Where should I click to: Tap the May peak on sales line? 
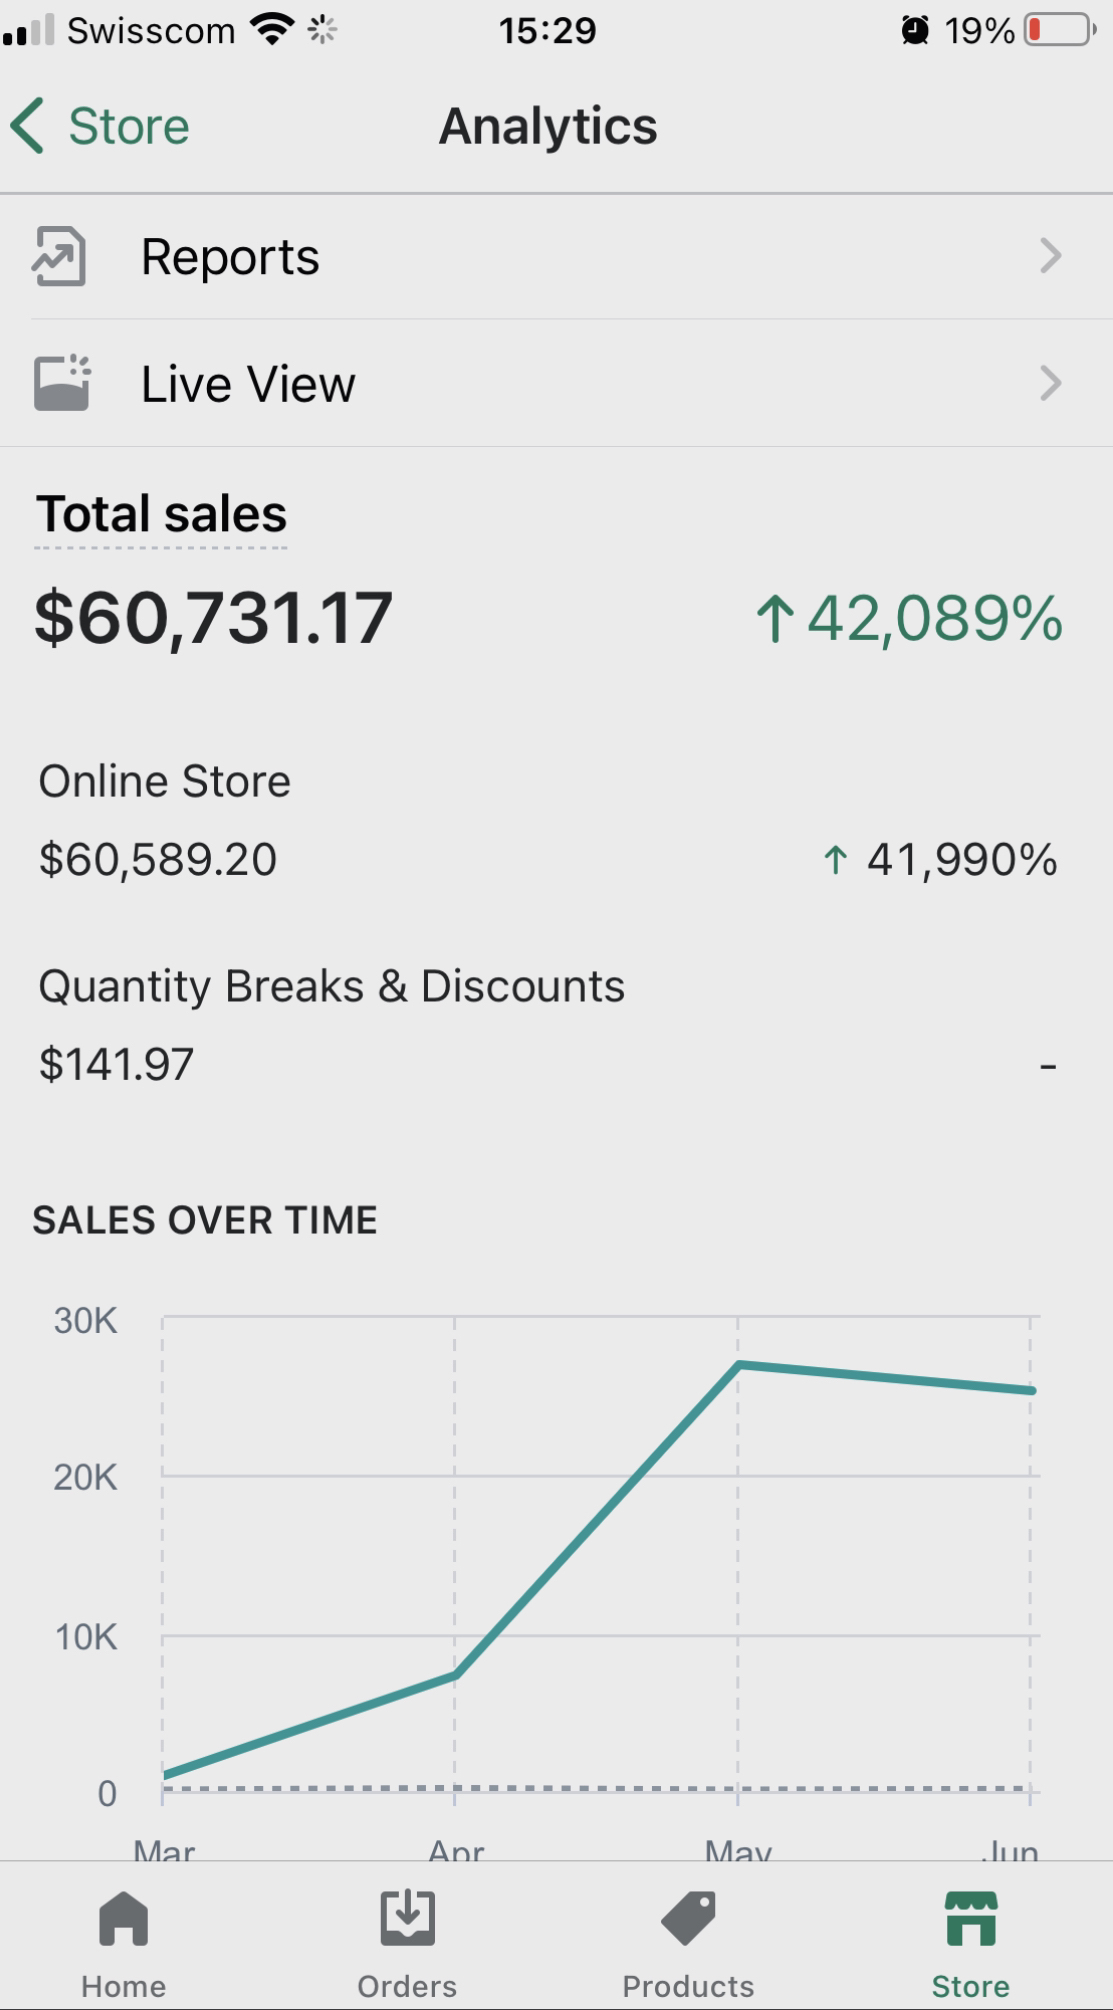[738, 1364]
